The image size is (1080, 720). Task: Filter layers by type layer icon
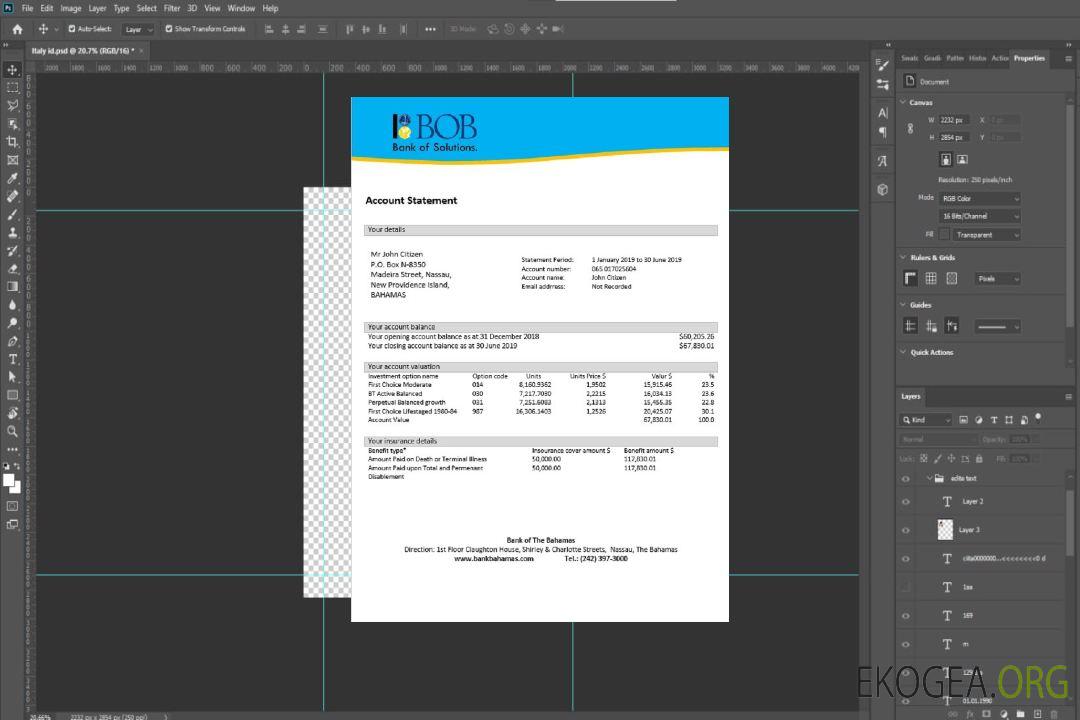tap(996, 420)
